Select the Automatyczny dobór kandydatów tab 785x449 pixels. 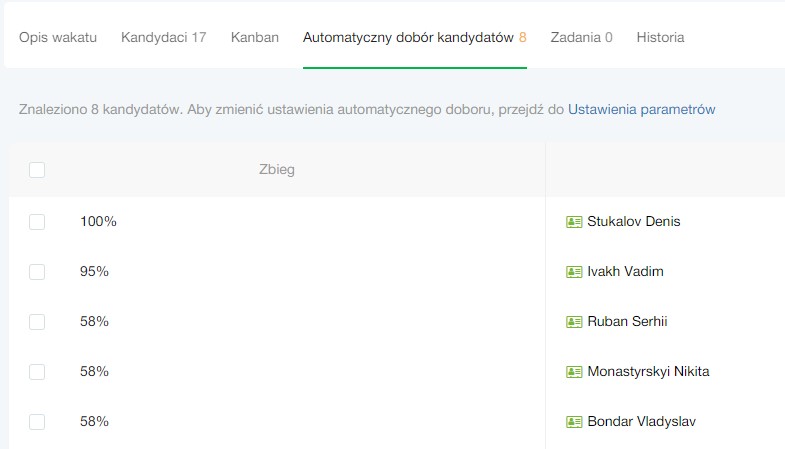(x=414, y=38)
